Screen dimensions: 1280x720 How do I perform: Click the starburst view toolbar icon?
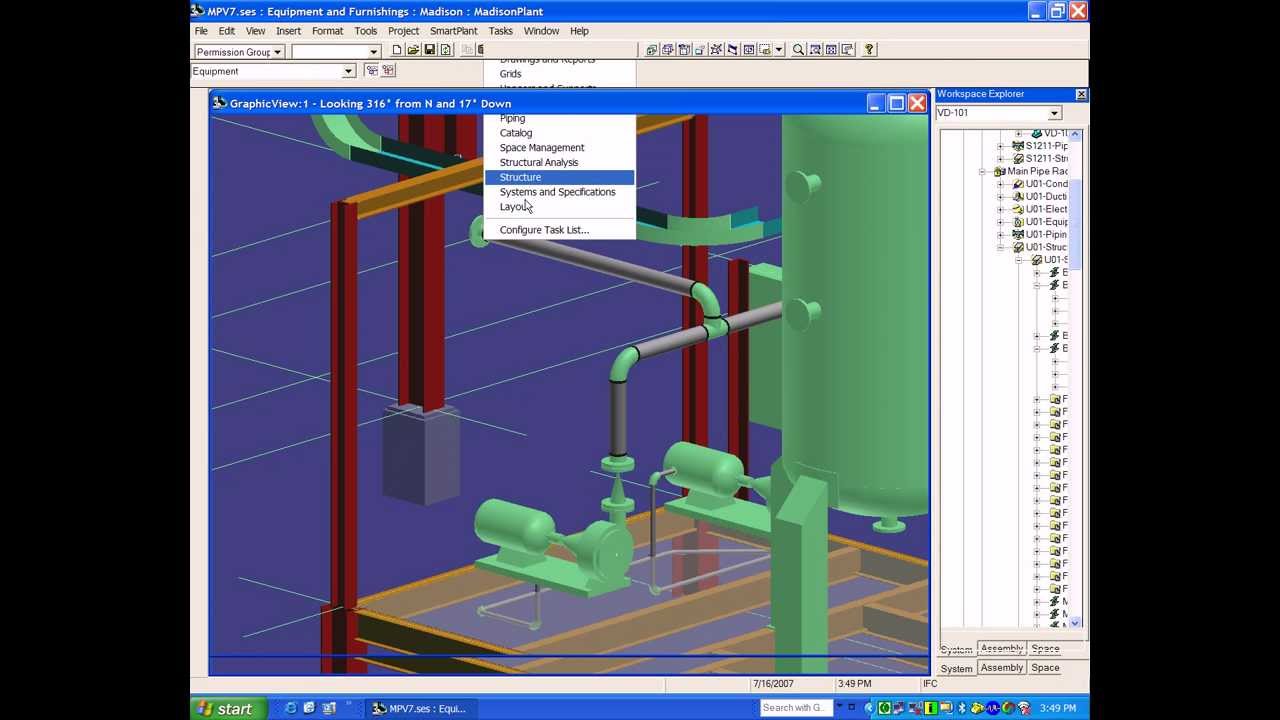click(716, 50)
